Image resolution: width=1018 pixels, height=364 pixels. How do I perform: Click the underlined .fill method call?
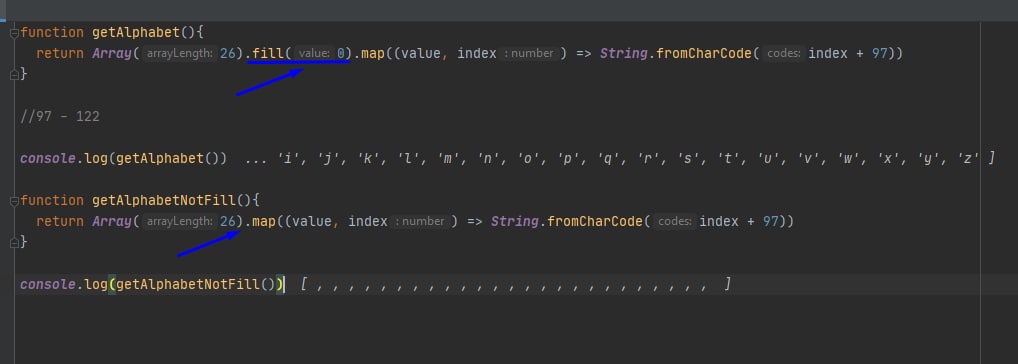(268, 53)
